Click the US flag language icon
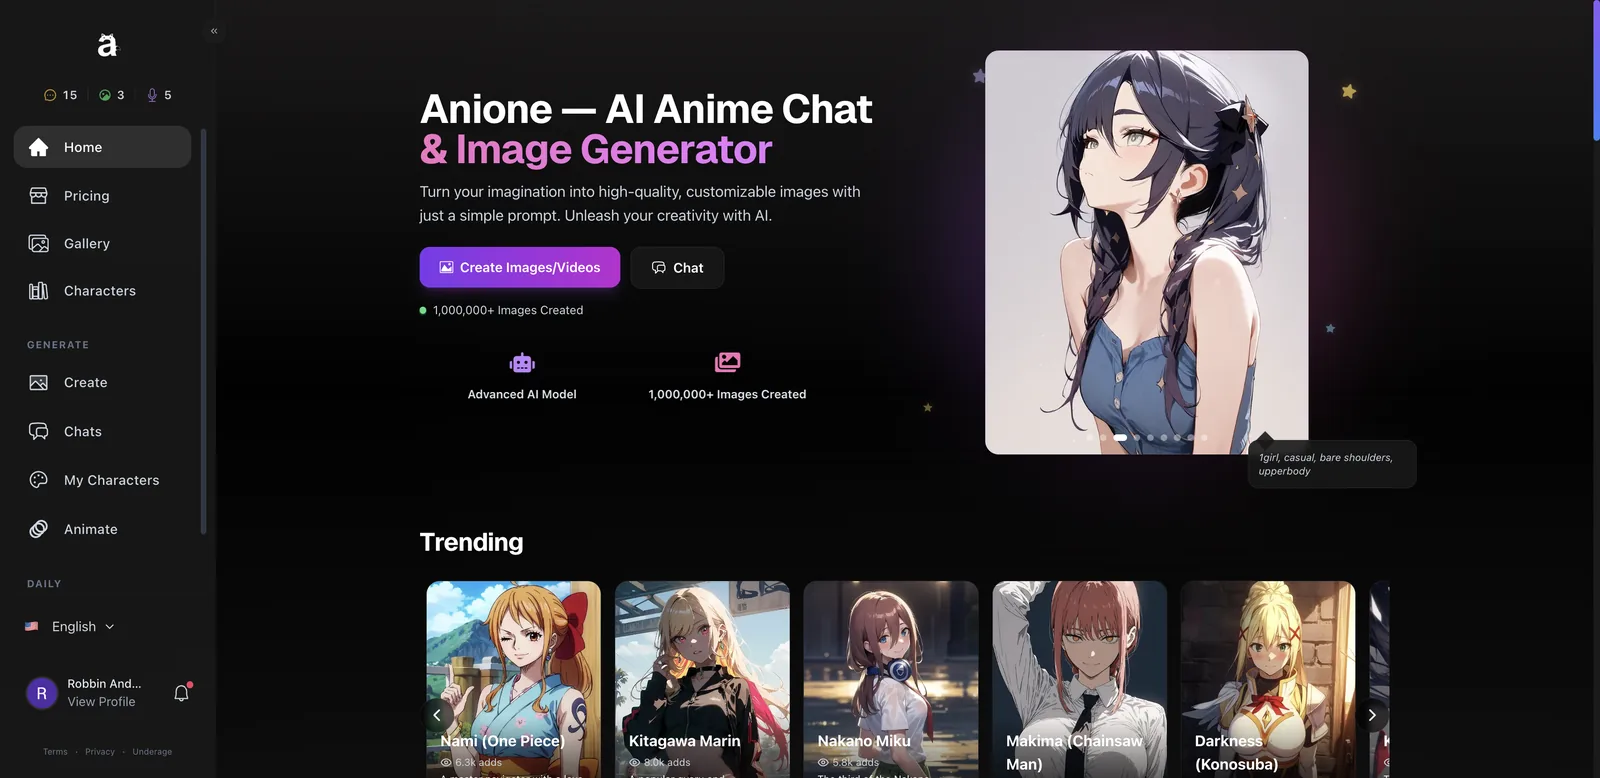Viewport: 1600px width, 778px height. [x=32, y=626]
